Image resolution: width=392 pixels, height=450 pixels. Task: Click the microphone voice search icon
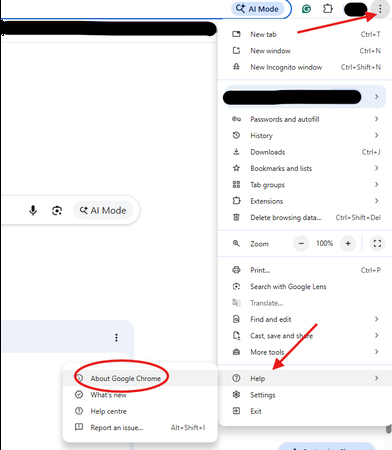tap(33, 210)
